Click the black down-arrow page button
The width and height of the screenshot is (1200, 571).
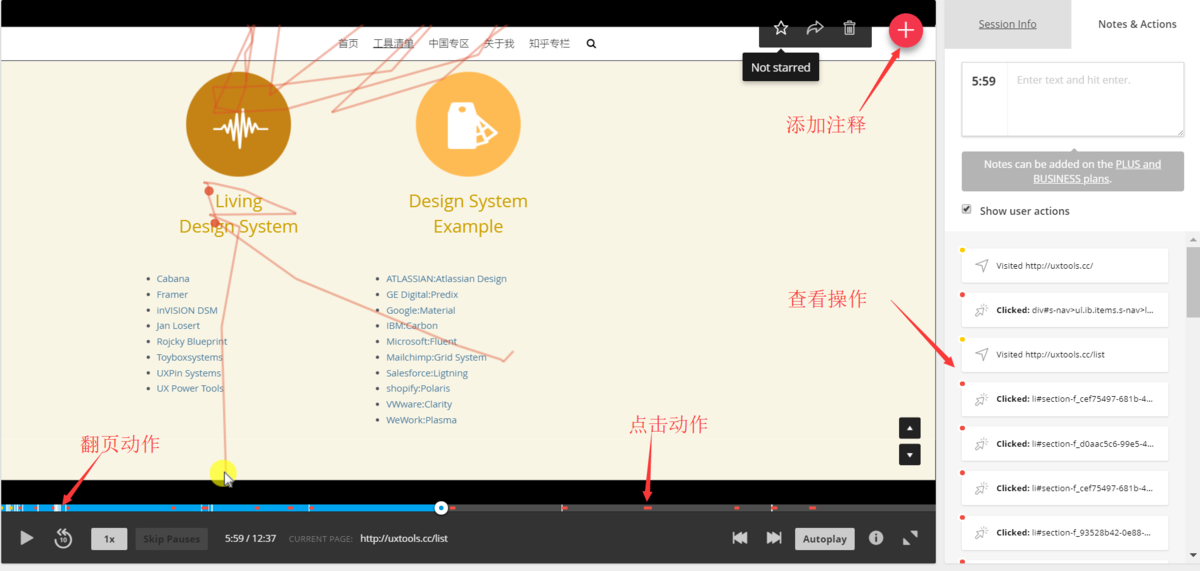909,454
